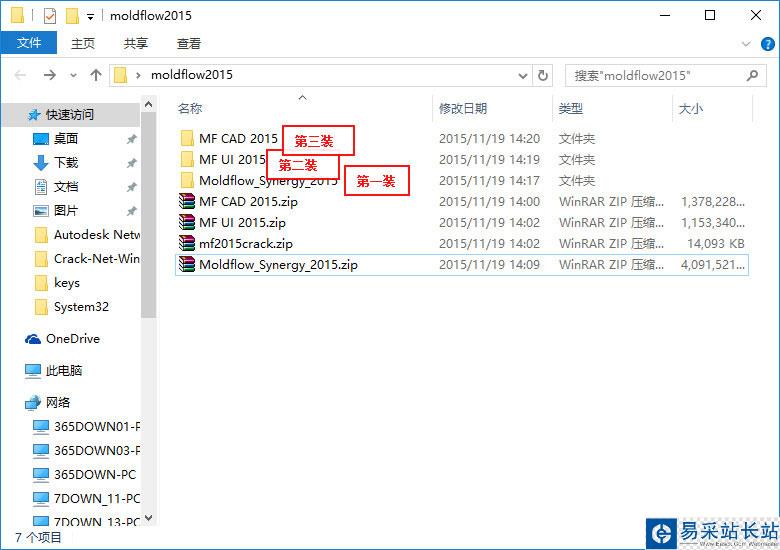This screenshot has height=550, width=780.
Task: Open the blue help question mark icon
Action: [x=768, y=44]
